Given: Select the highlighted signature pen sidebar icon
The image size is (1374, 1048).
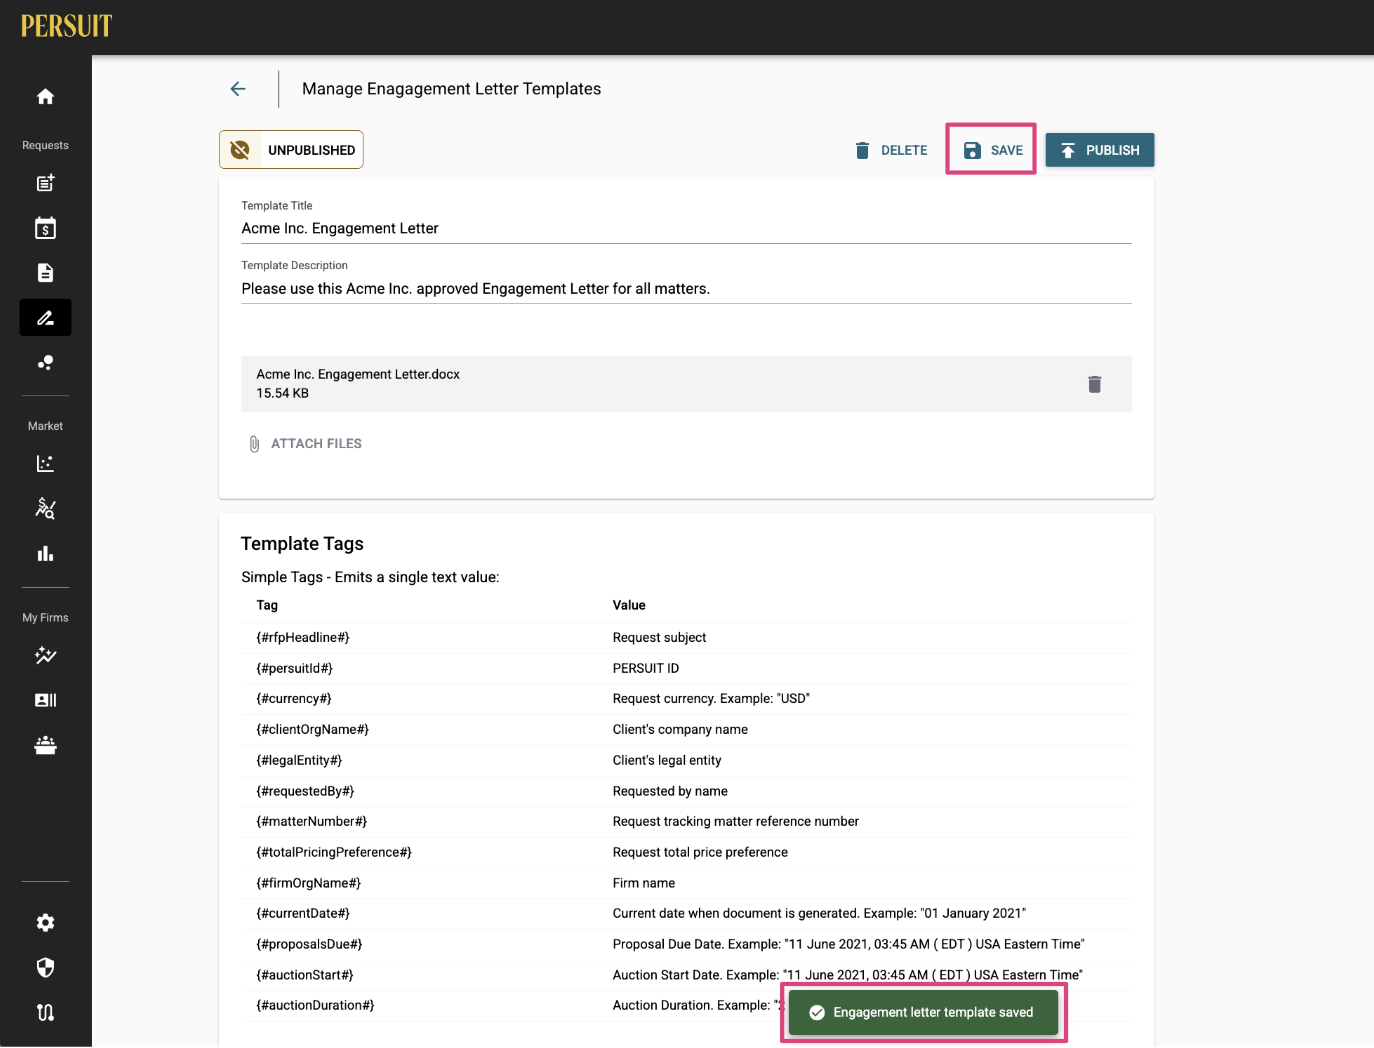Looking at the screenshot, I should coord(45,318).
